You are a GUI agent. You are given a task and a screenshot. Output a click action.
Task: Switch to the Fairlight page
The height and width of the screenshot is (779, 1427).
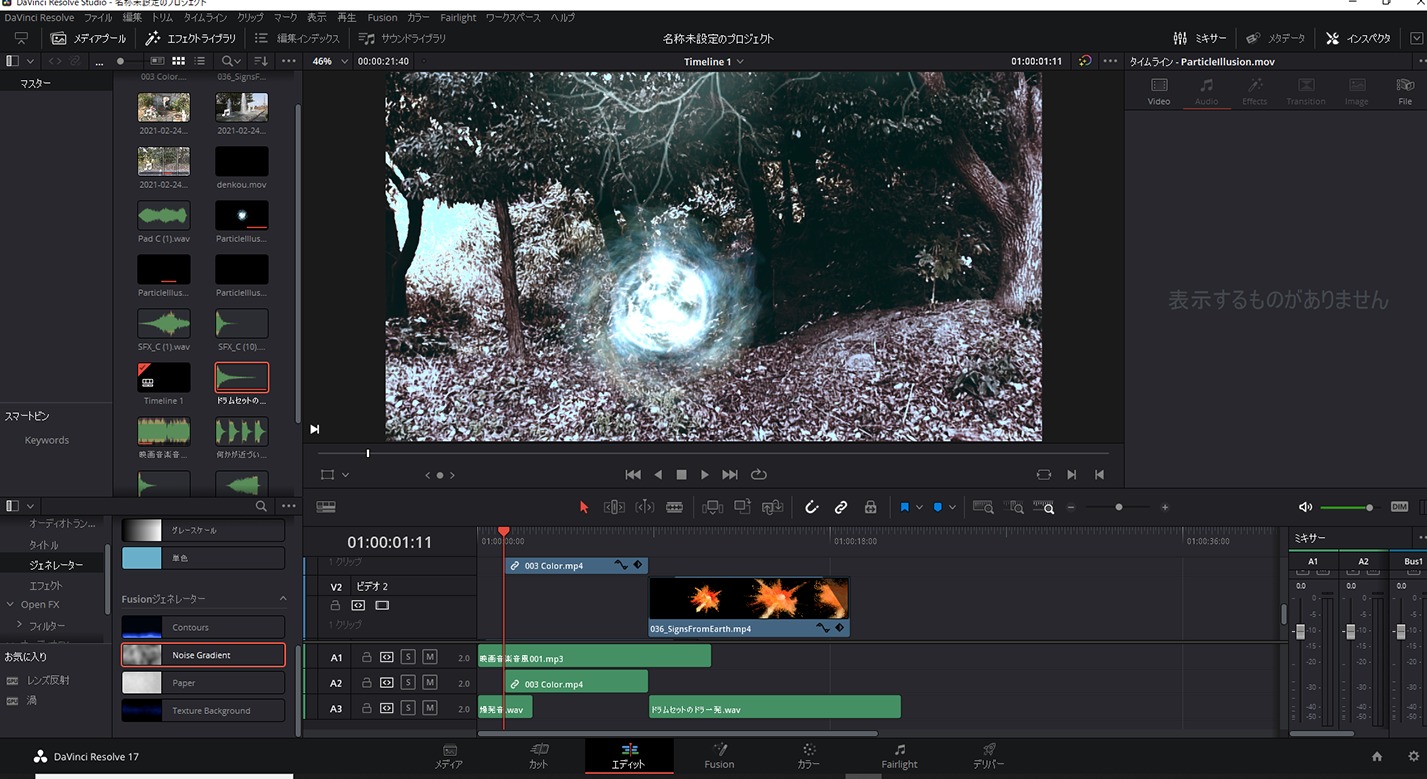[899, 756]
